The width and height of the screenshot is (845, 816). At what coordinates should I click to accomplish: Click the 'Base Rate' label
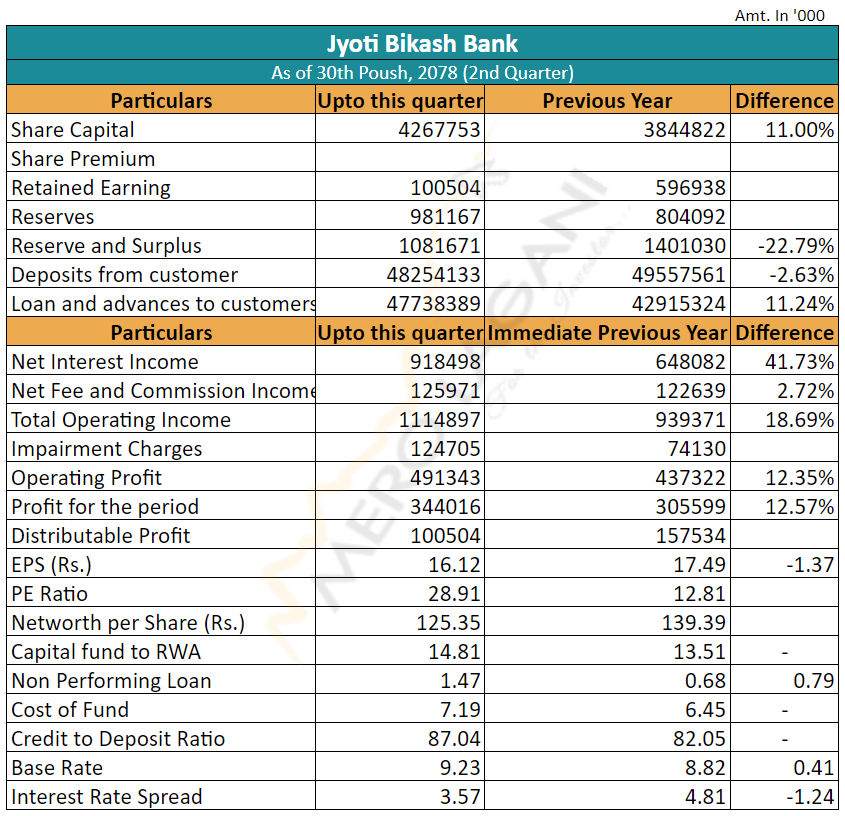tap(57, 770)
